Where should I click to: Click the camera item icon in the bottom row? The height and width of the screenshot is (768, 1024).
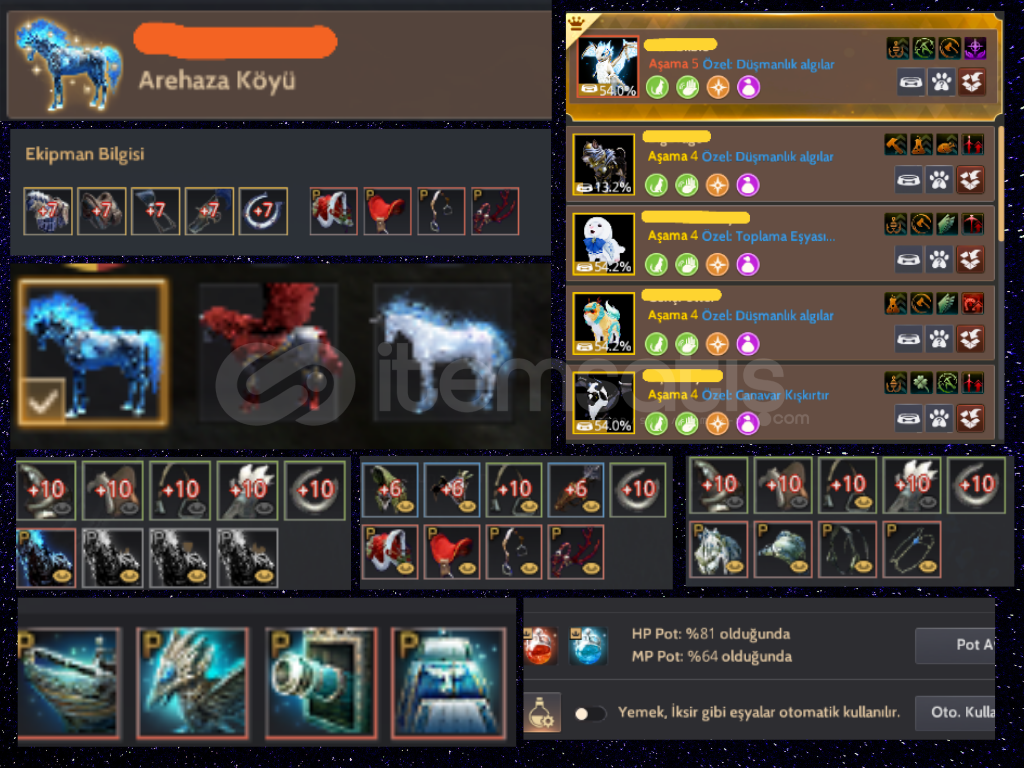(321, 682)
